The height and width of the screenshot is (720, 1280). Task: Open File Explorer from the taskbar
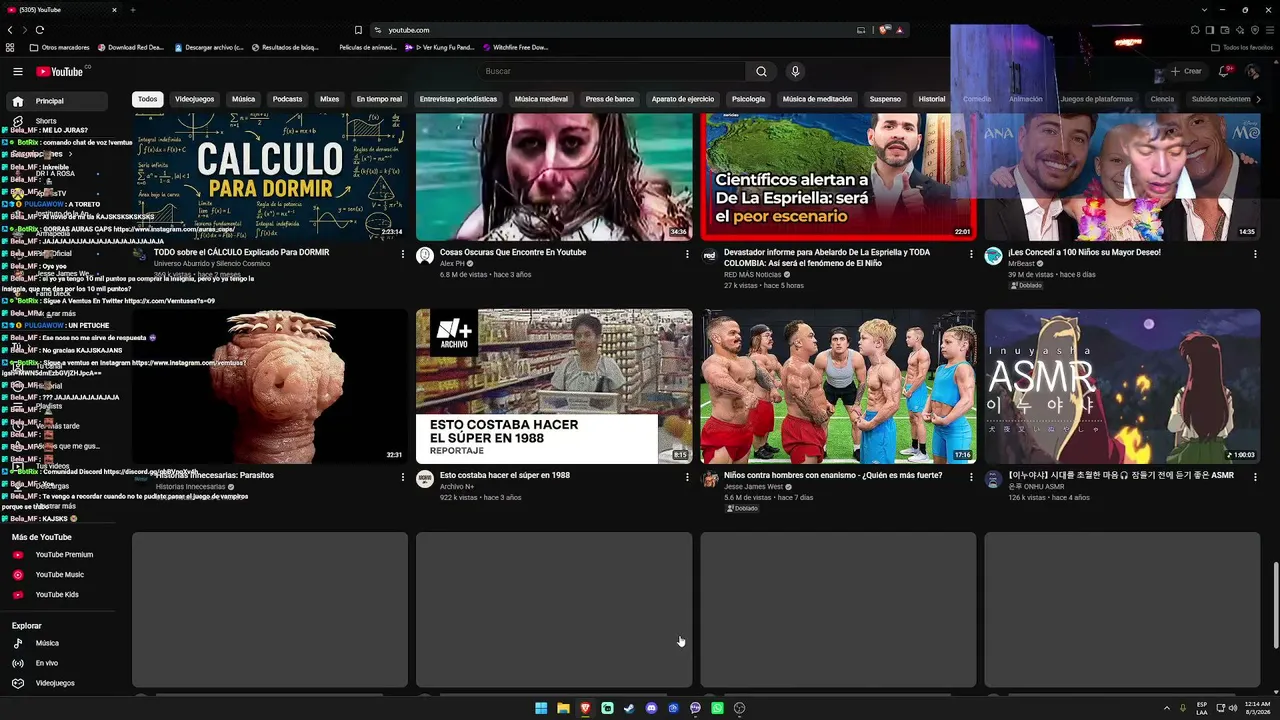point(563,708)
